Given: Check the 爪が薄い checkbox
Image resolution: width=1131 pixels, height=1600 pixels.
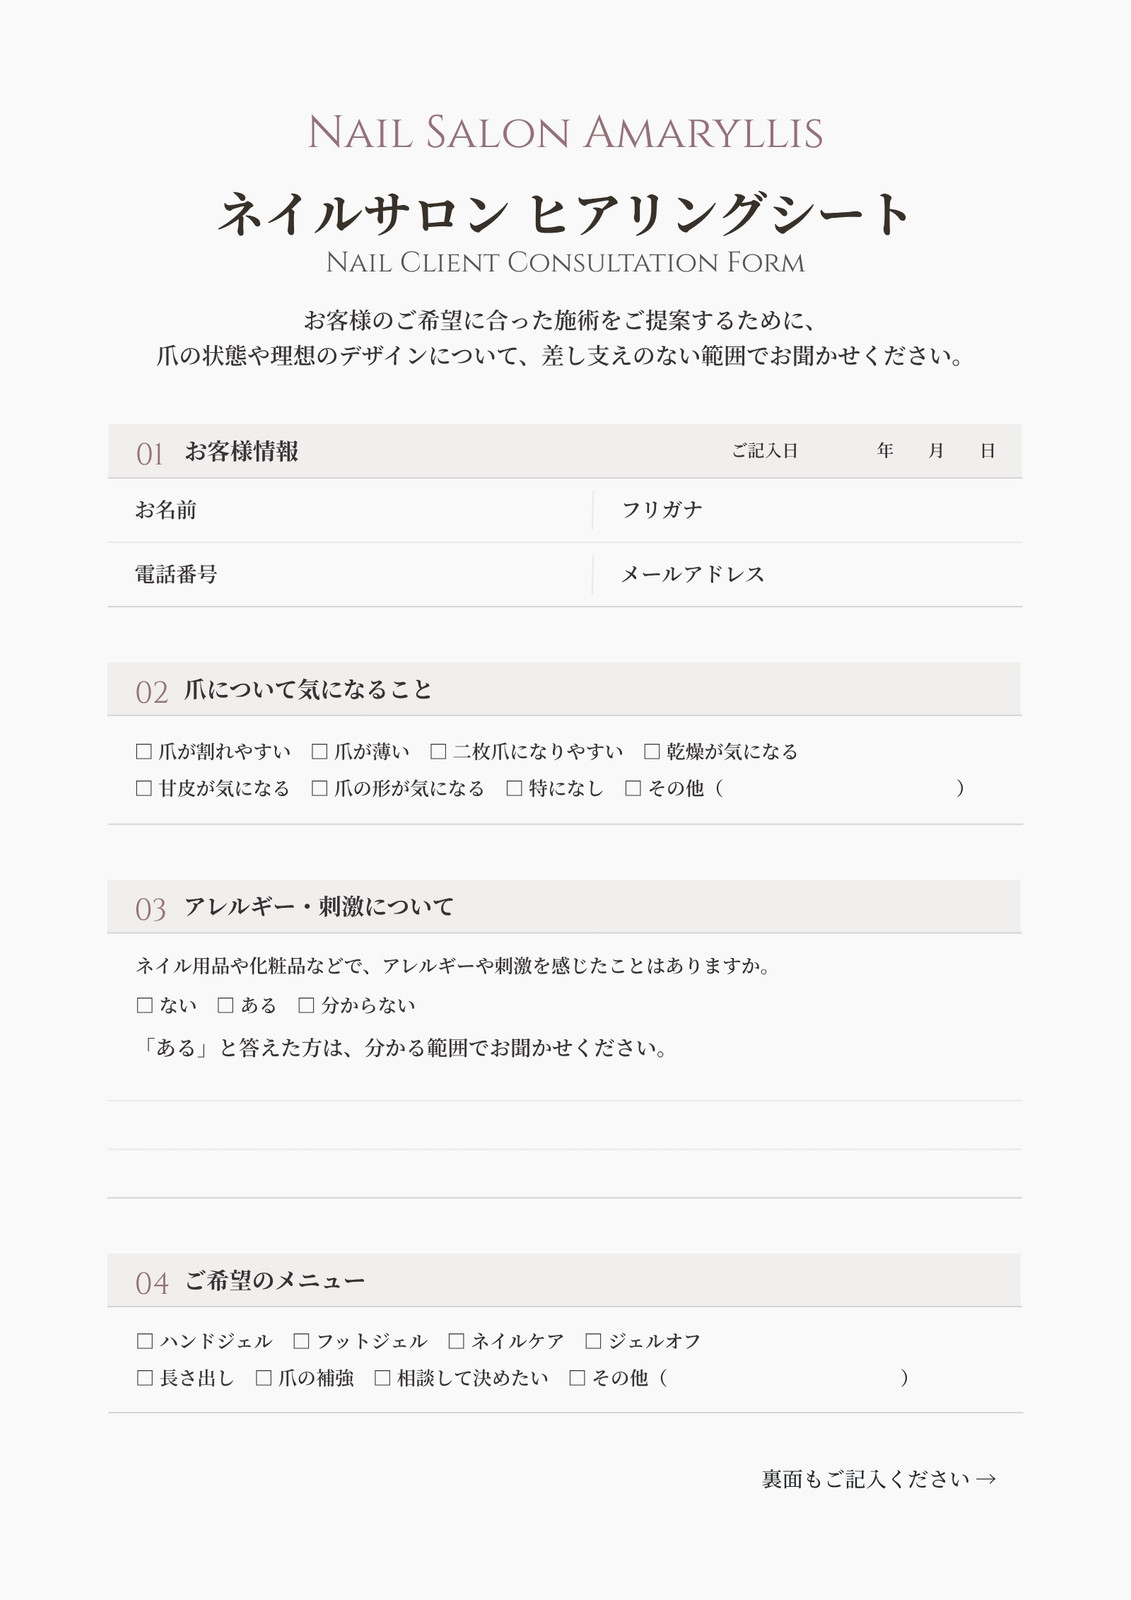Looking at the screenshot, I should [320, 751].
